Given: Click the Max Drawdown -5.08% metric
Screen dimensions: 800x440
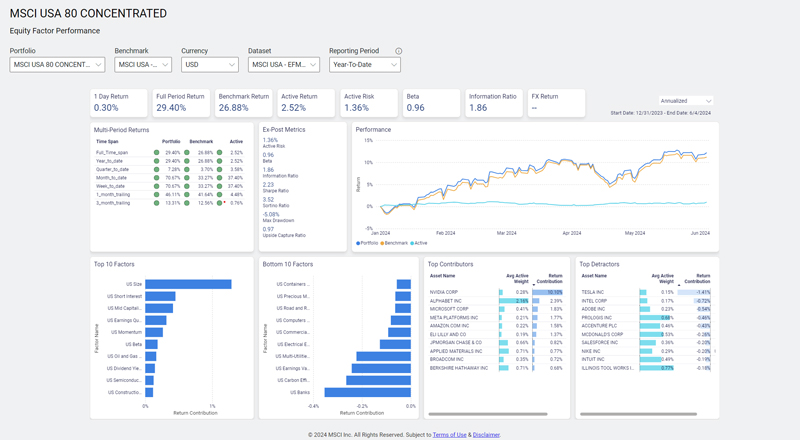Looking at the screenshot, I should [279, 217].
